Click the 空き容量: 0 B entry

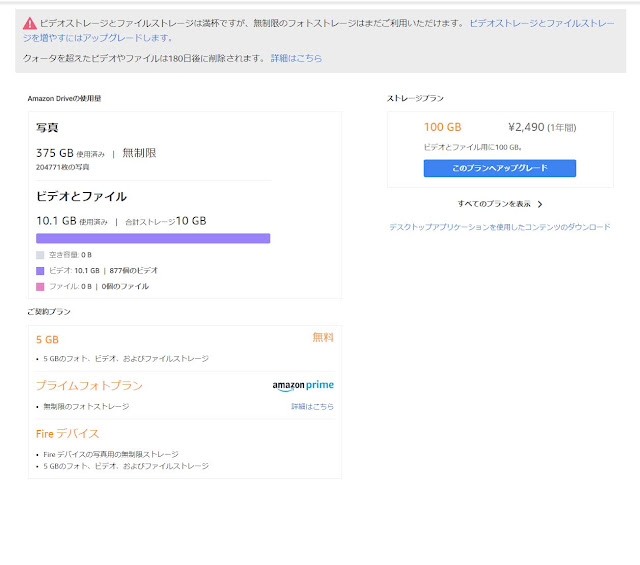(x=70, y=255)
